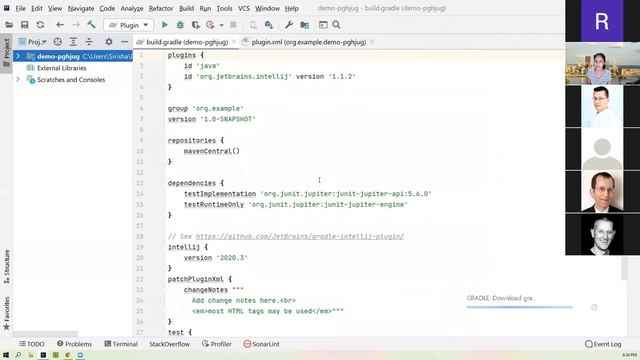Click the version '2020.3' text in the intellij block
The image size is (640, 360).
216,258
